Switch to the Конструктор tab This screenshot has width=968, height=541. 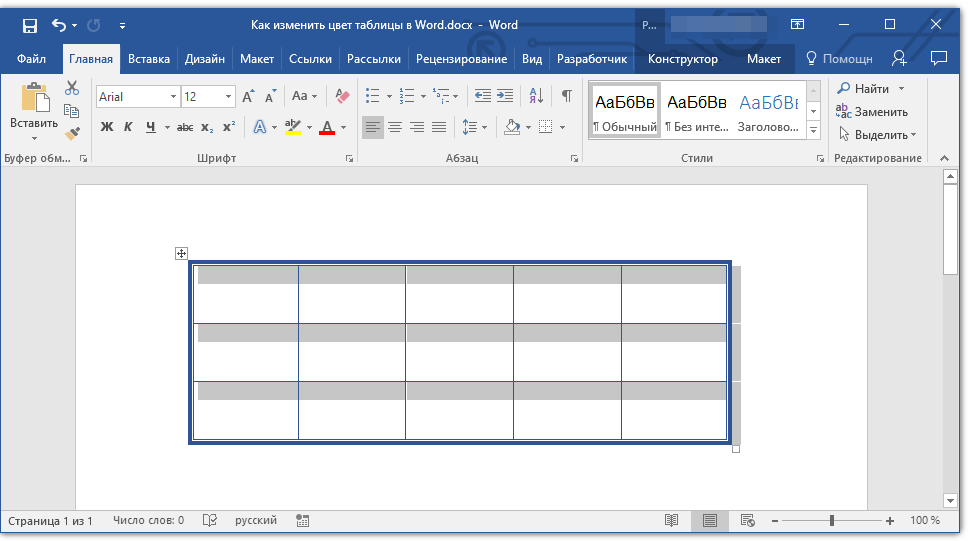click(x=682, y=59)
